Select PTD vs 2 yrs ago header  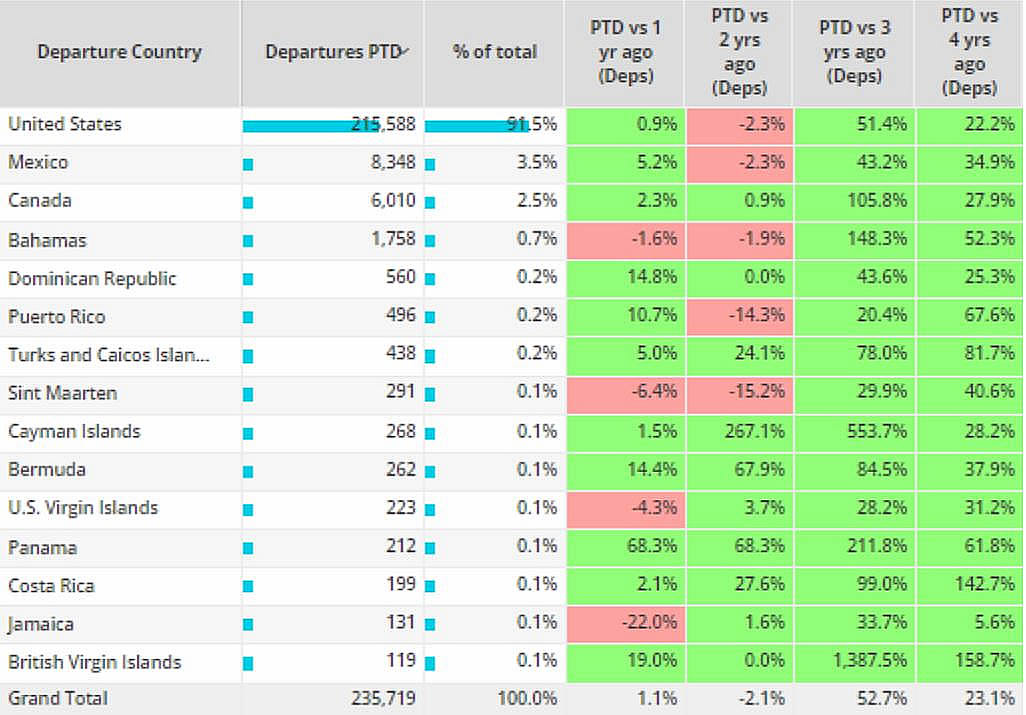pos(739,52)
